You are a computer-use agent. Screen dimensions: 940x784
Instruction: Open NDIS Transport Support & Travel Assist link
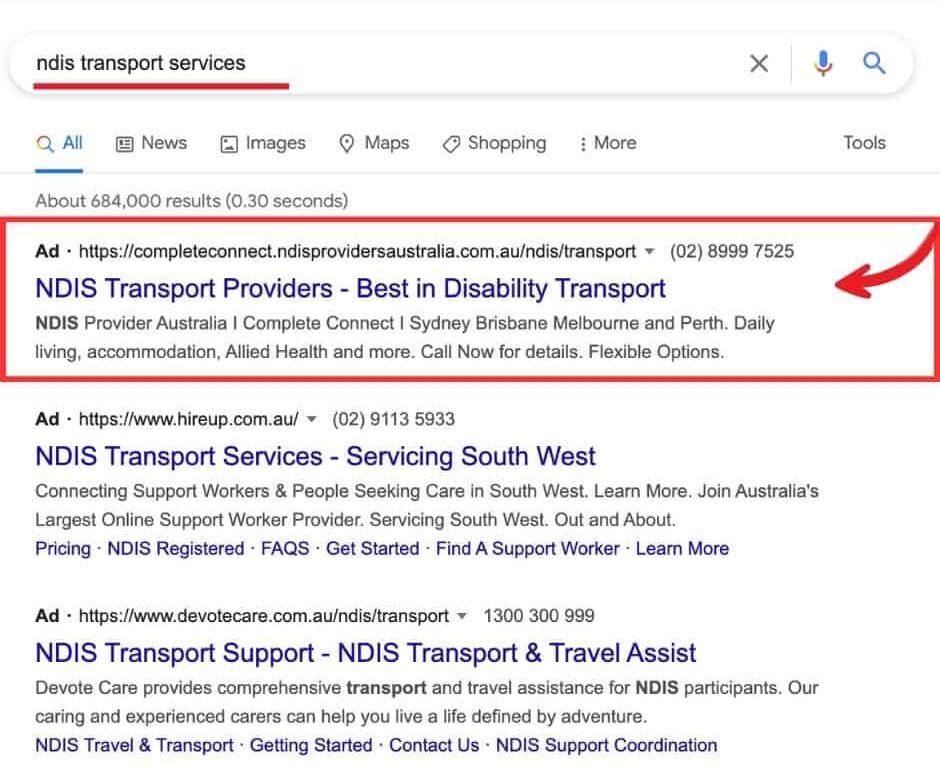pyautogui.click(x=365, y=654)
